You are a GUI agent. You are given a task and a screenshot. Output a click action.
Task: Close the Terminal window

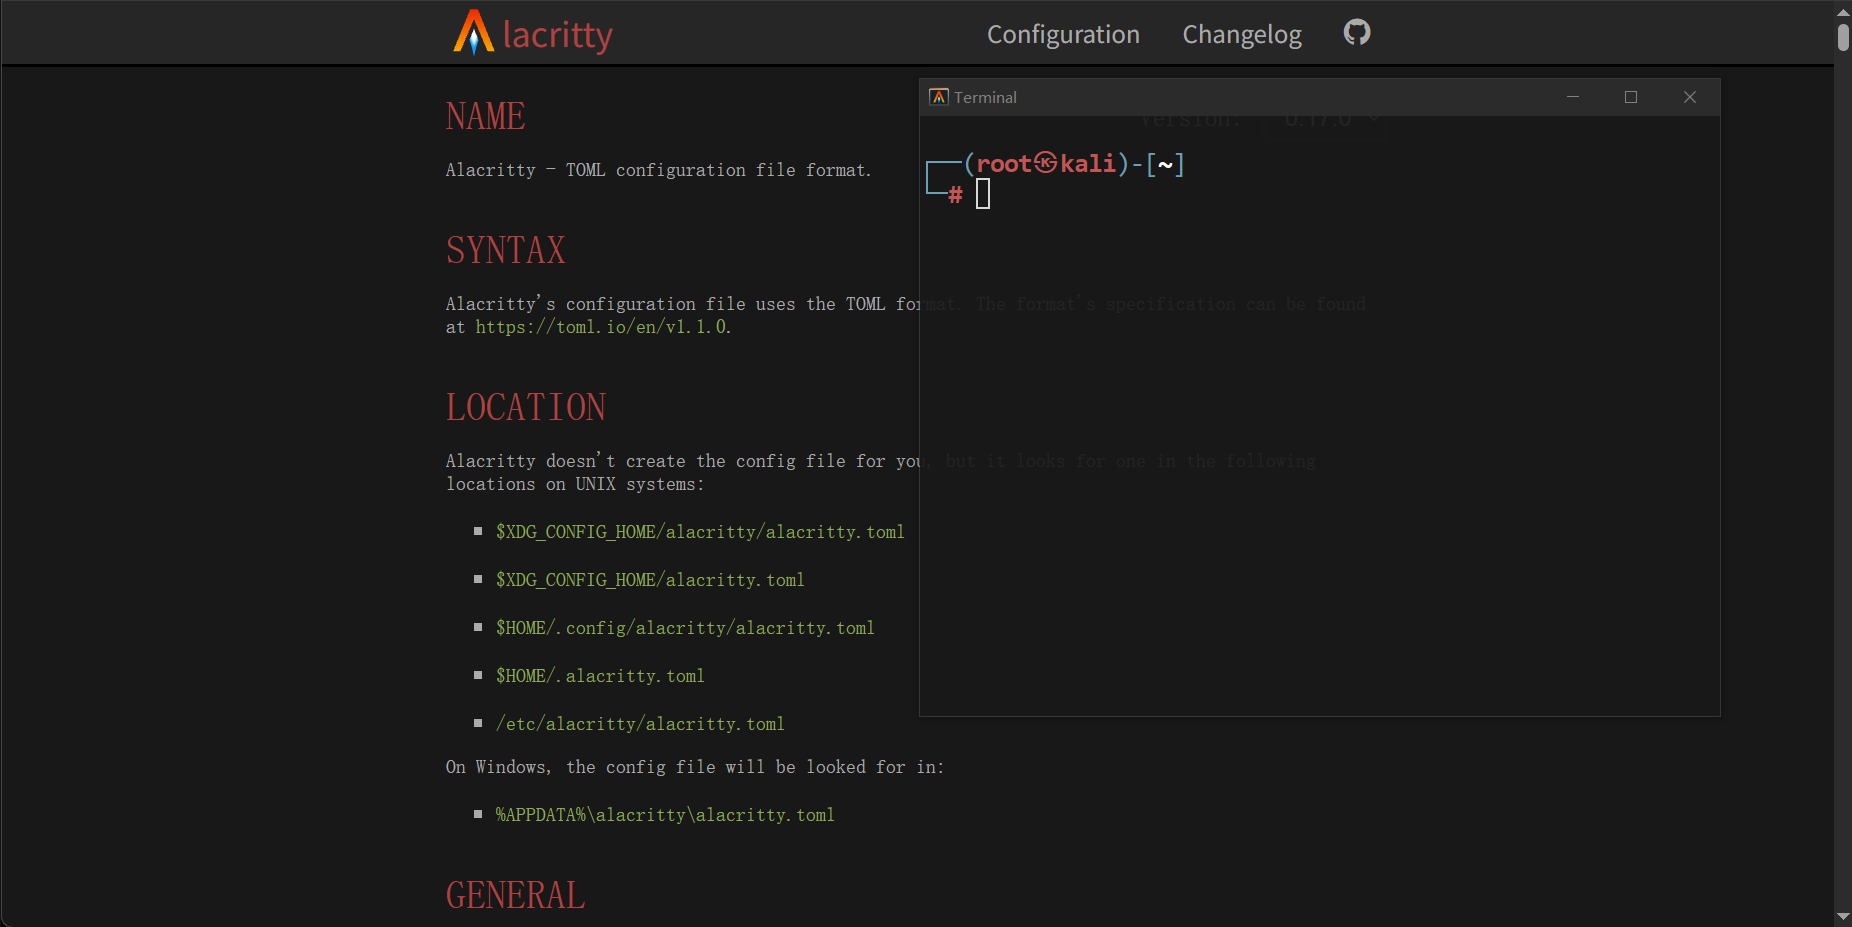tap(1690, 97)
